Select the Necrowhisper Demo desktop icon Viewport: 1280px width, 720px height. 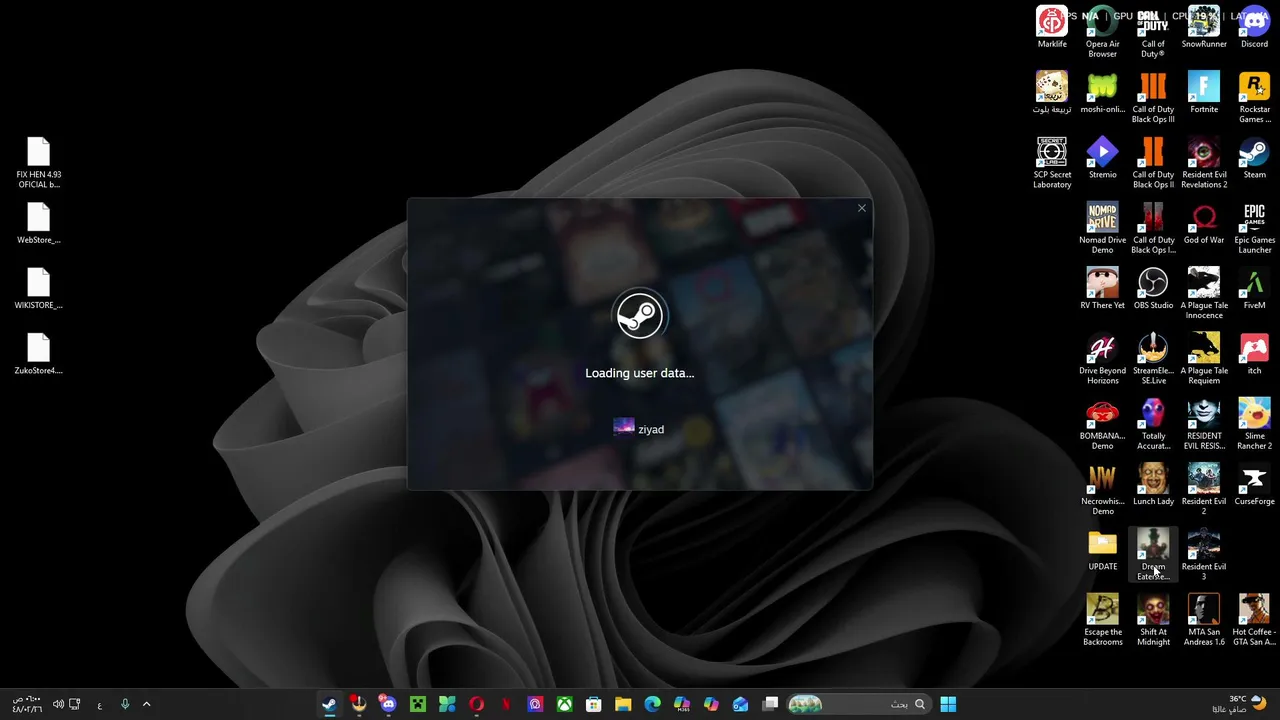click(1103, 489)
